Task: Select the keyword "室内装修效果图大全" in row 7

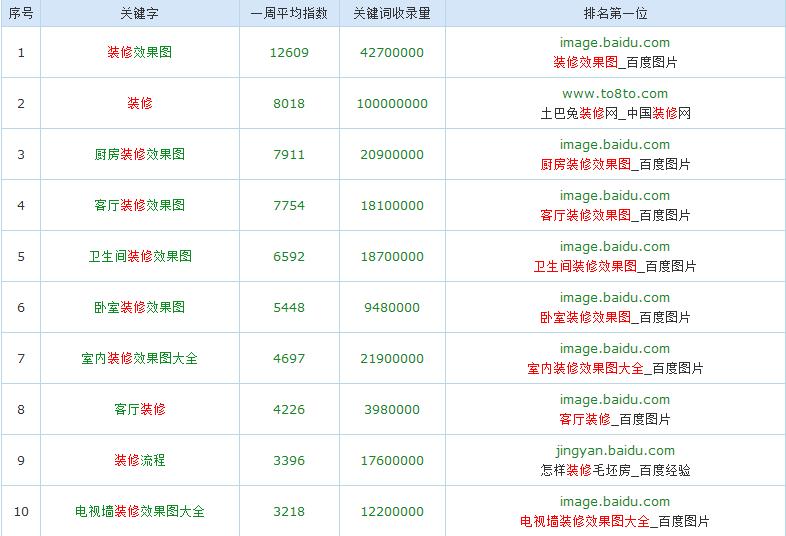Action: point(139,358)
